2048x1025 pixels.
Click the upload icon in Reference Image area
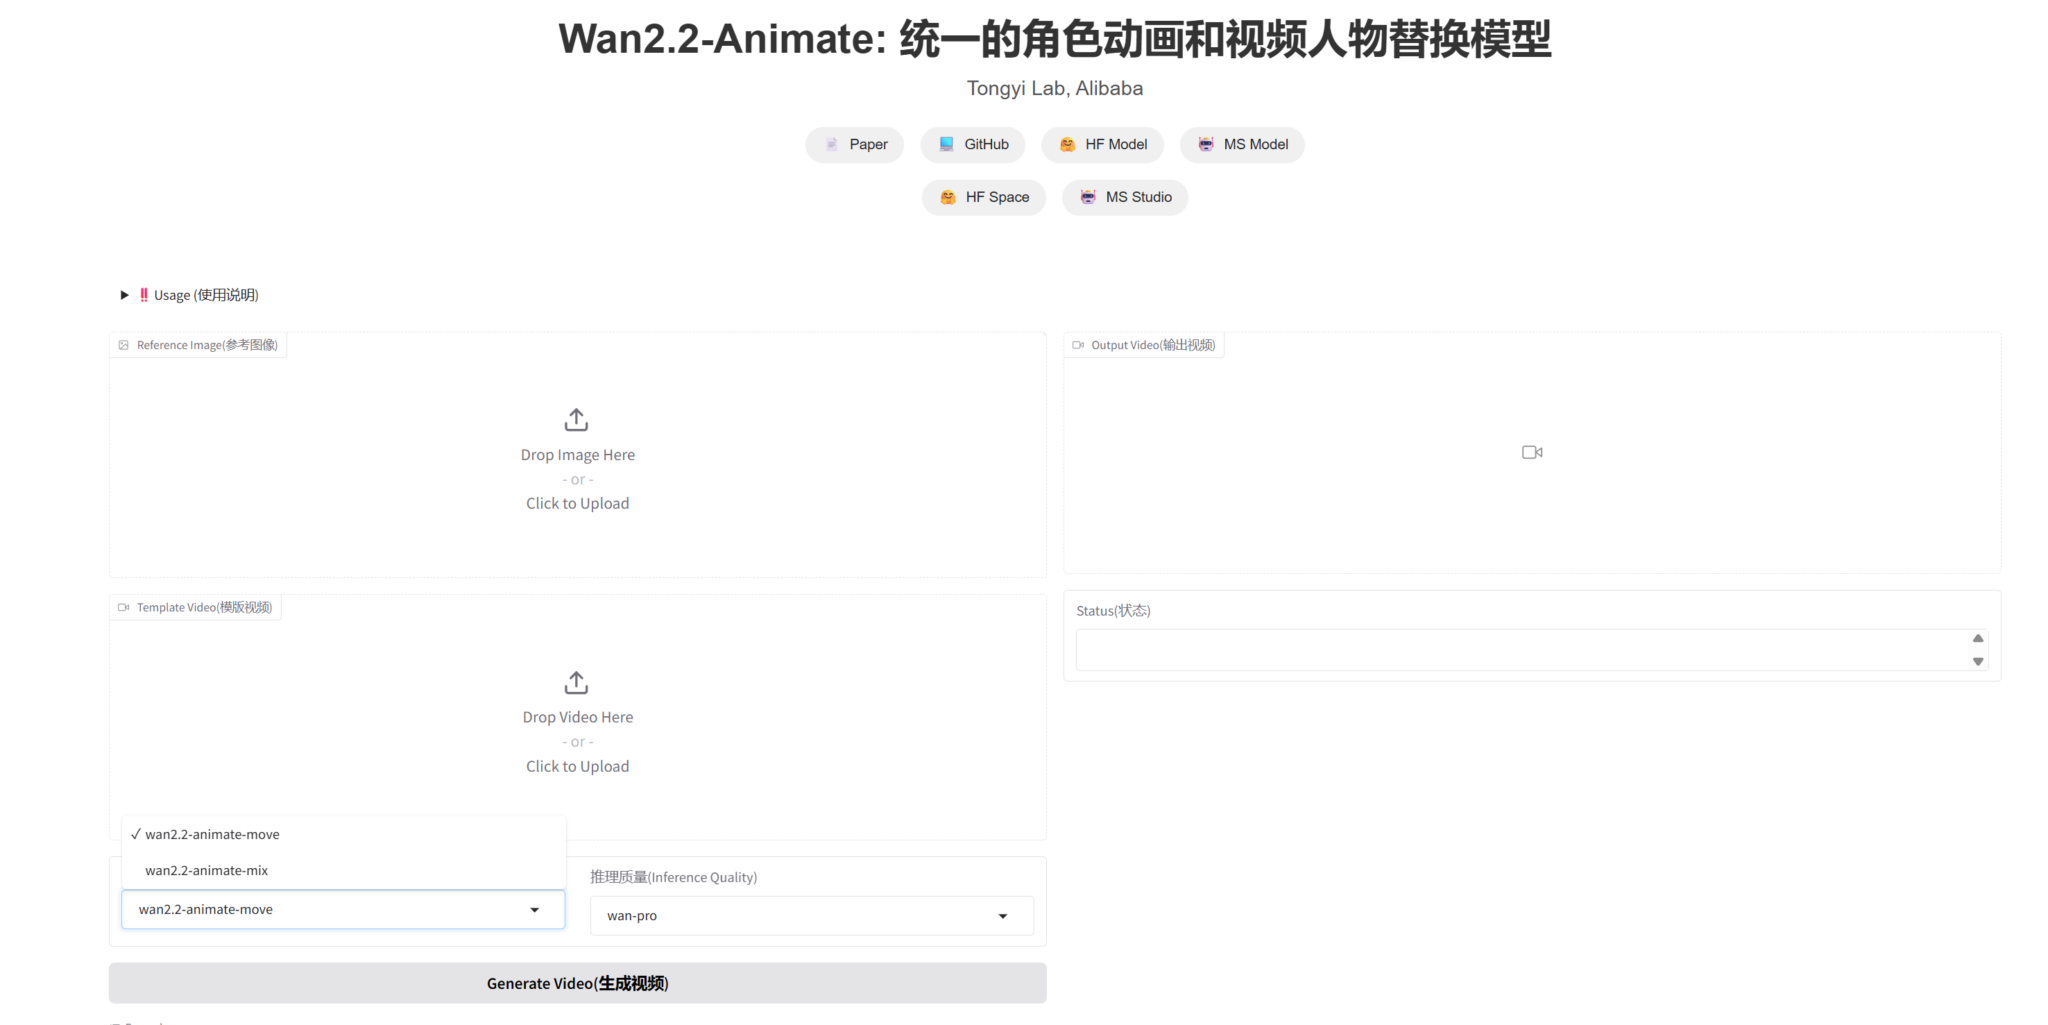pyautogui.click(x=576, y=419)
